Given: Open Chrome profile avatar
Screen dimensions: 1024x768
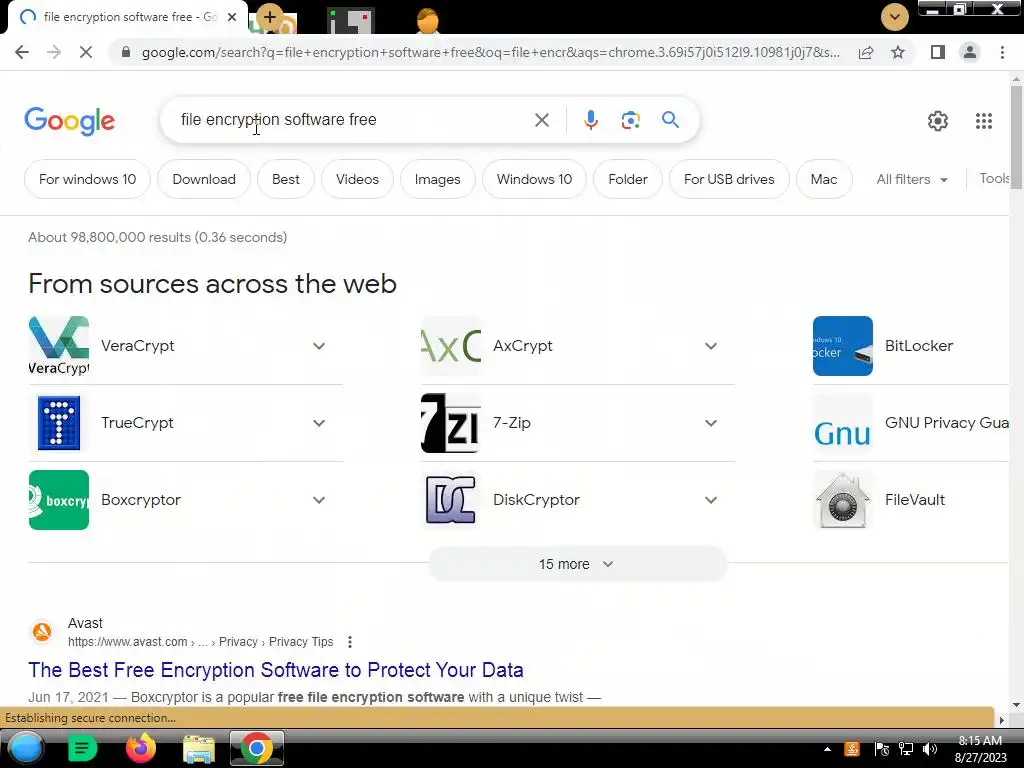Looking at the screenshot, I should pos(970,52).
